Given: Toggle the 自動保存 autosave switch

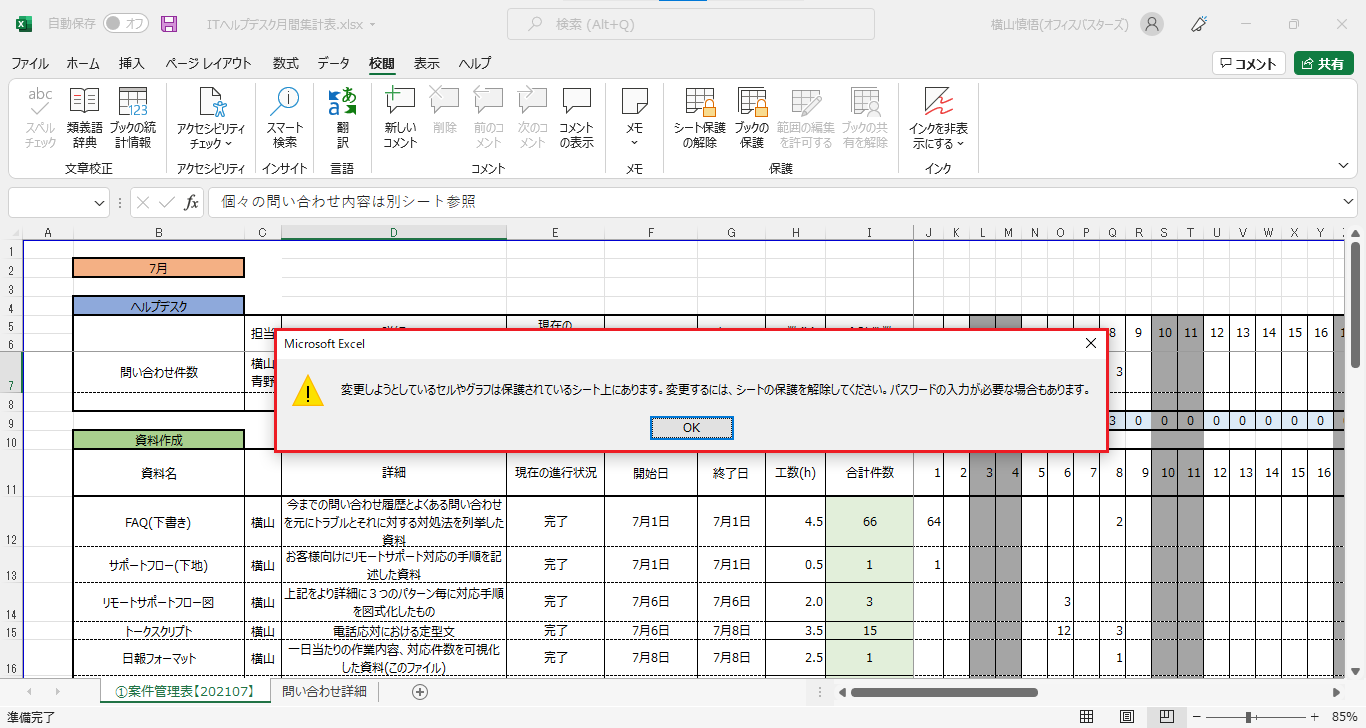Looking at the screenshot, I should [125, 23].
